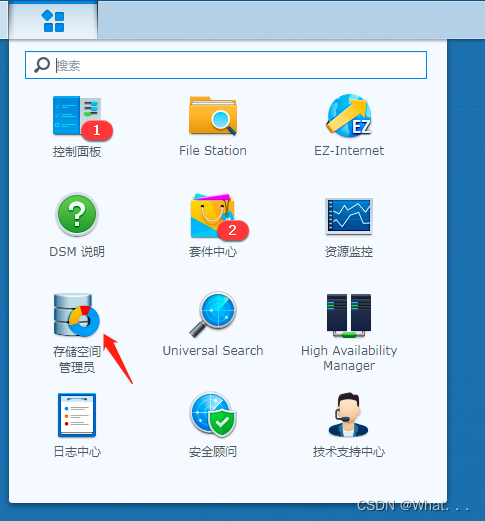Click the magnifier icon in search box

click(42, 65)
